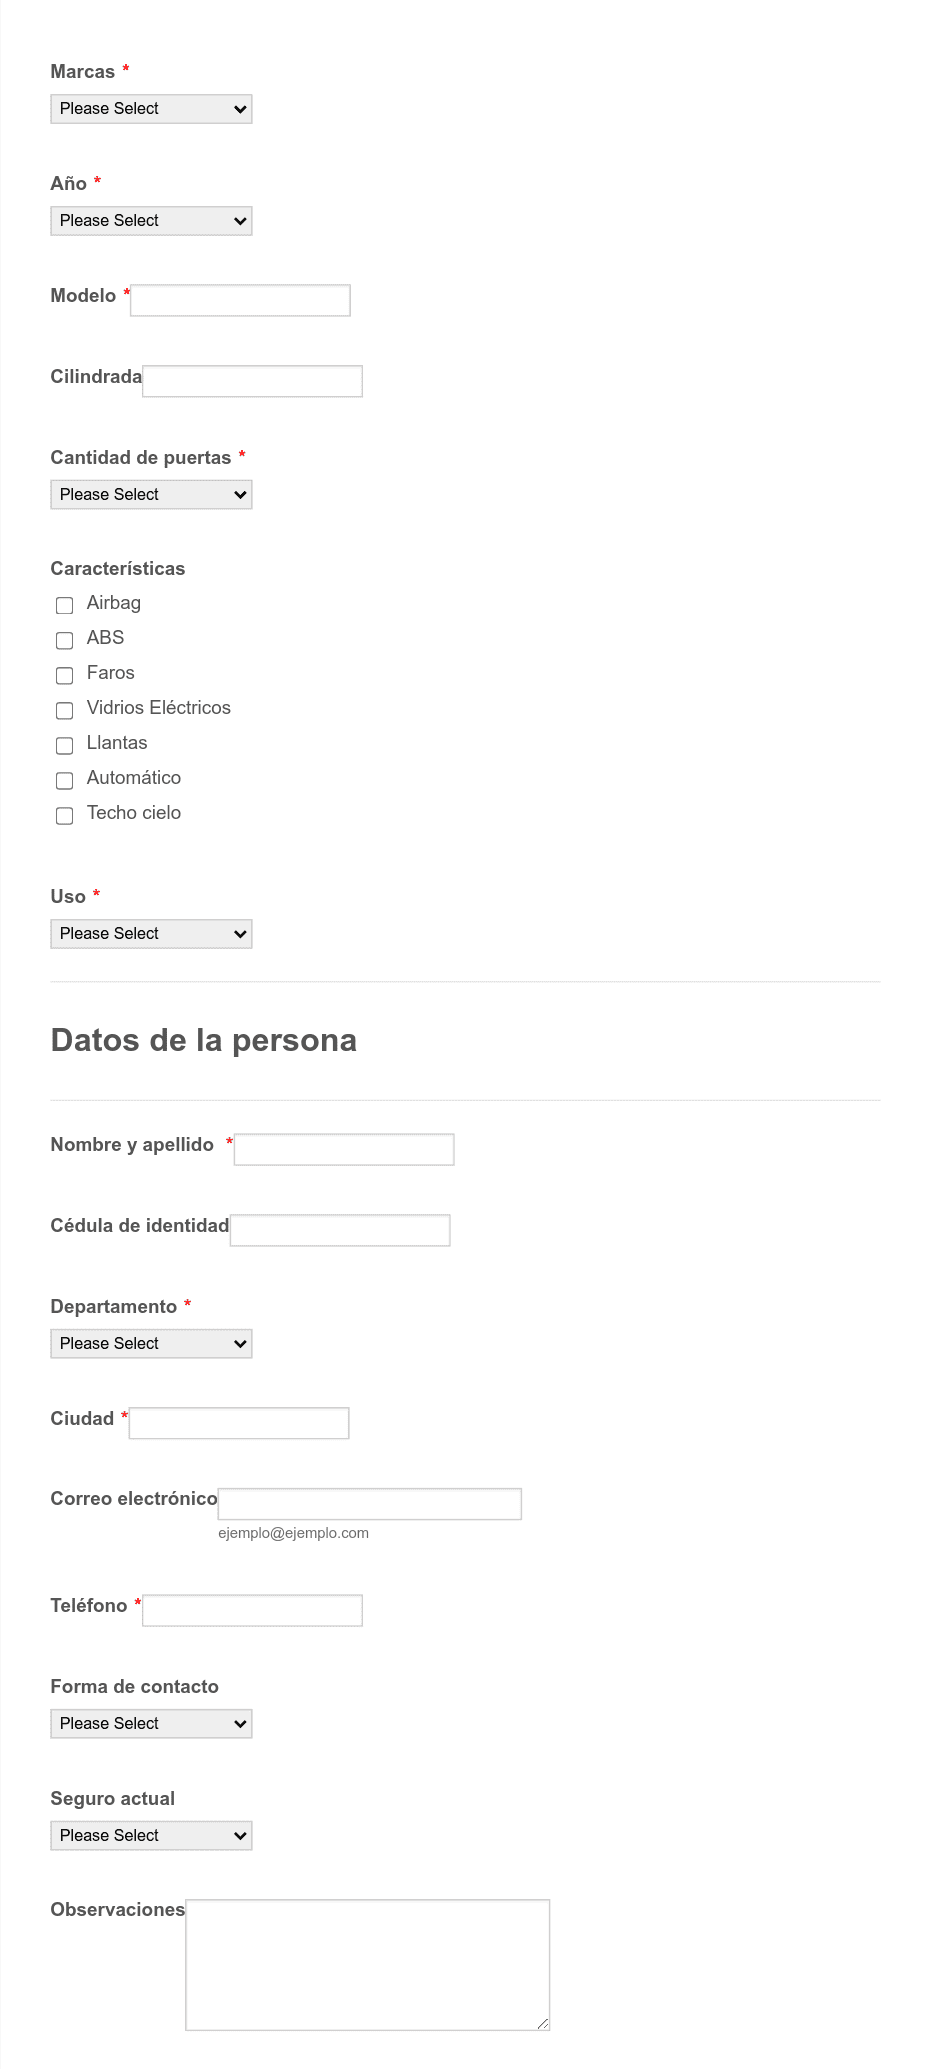930x2069 pixels.
Task: Enable the ABS checkbox
Action: click(x=65, y=640)
